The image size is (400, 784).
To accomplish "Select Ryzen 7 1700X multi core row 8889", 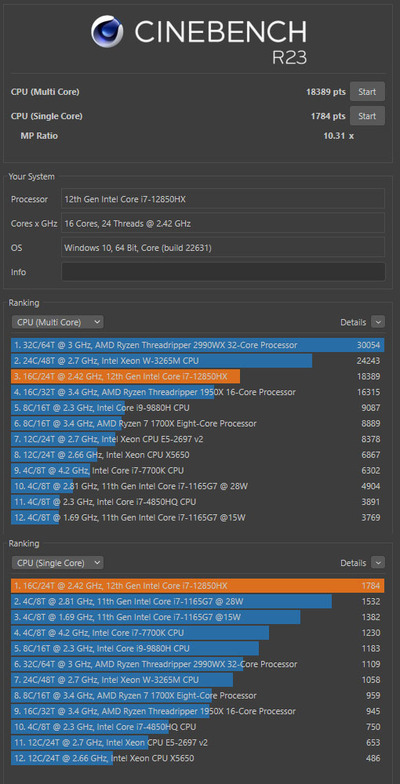I will point(198,424).
